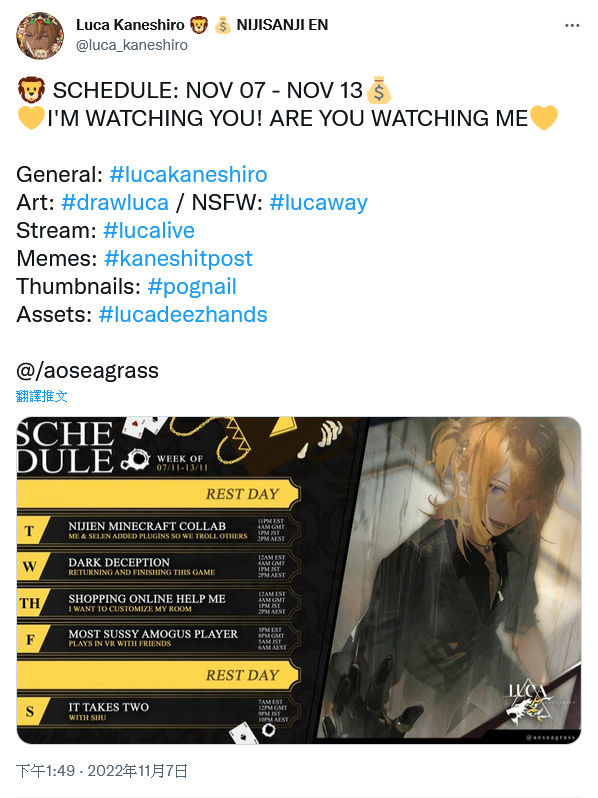Viewport: 598px width, 798px height.
Task: Open the three-dot more options menu
Action: click(x=572, y=25)
